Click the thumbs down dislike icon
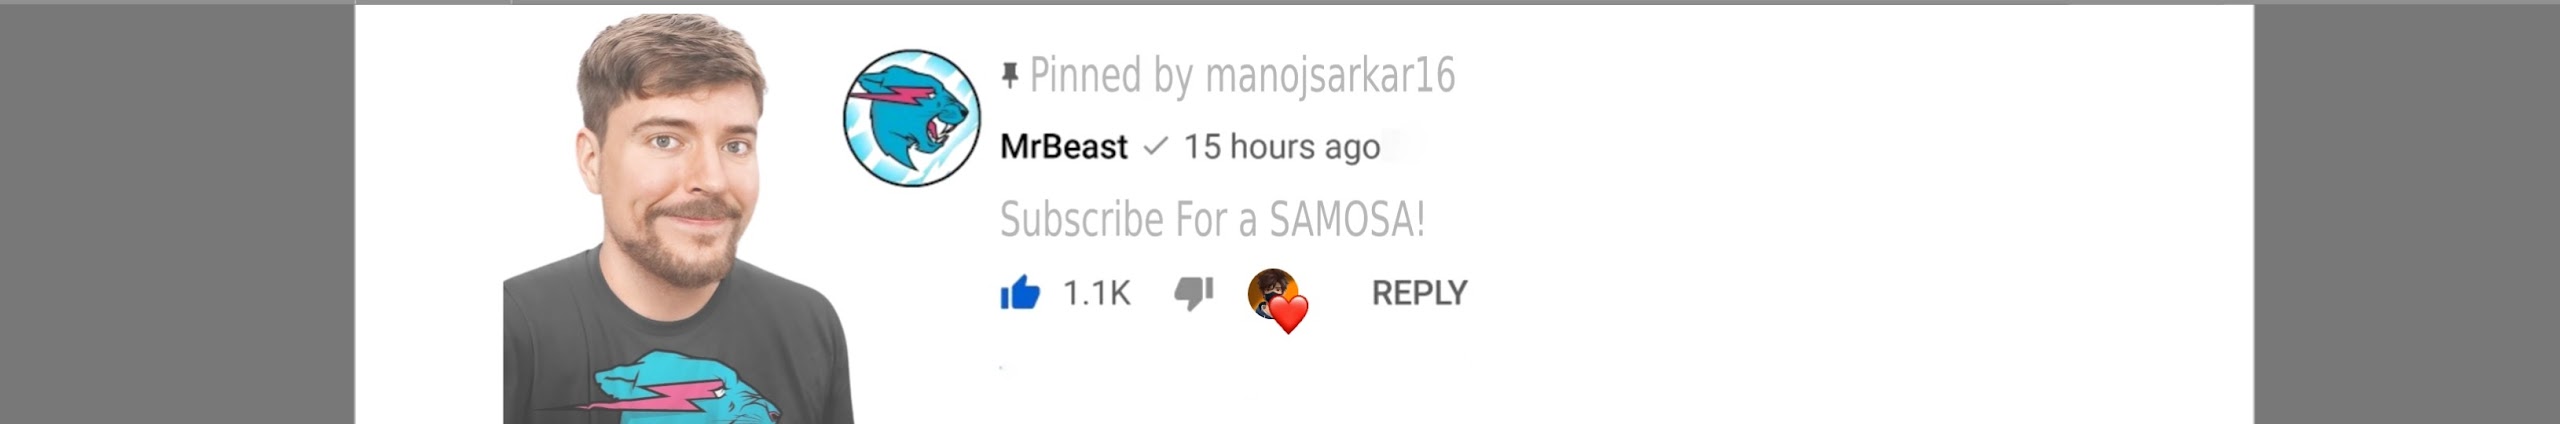 pos(1193,293)
